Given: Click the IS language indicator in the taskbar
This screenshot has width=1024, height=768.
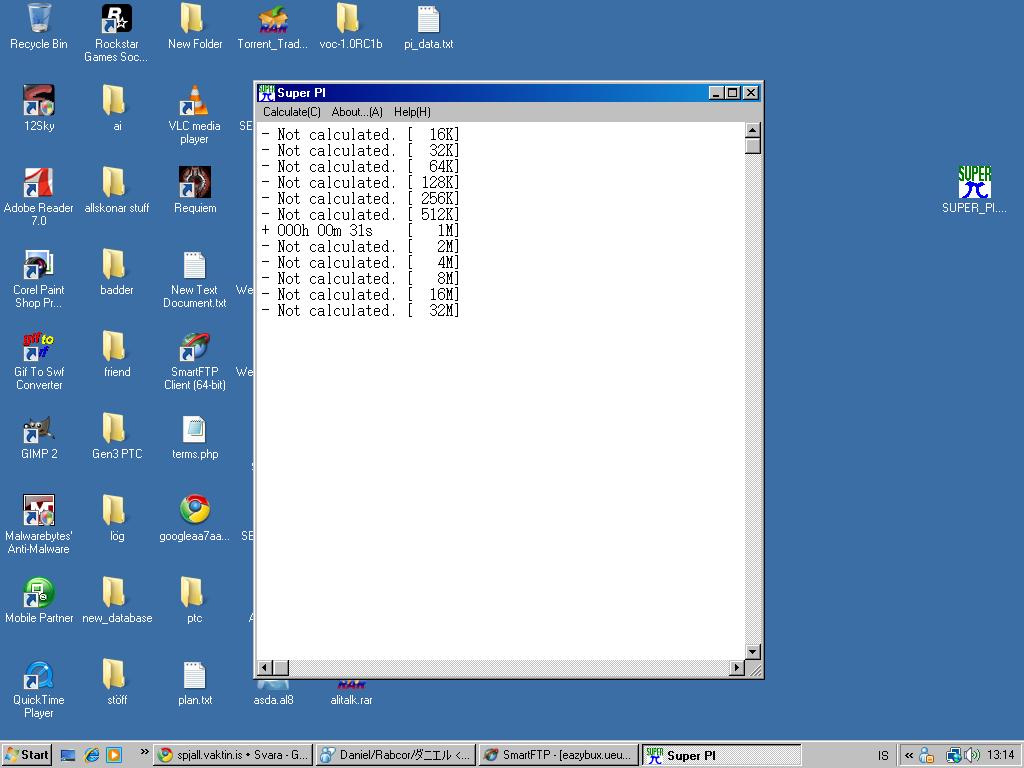Looking at the screenshot, I should click(883, 755).
